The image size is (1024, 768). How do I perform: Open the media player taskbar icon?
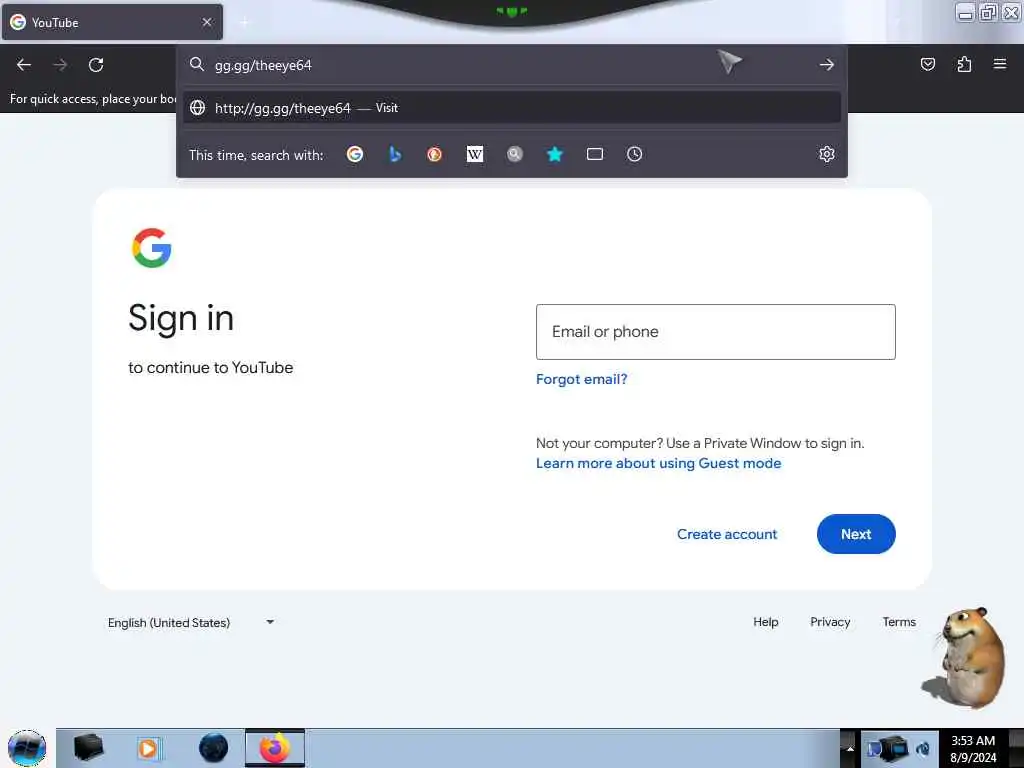click(x=148, y=748)
